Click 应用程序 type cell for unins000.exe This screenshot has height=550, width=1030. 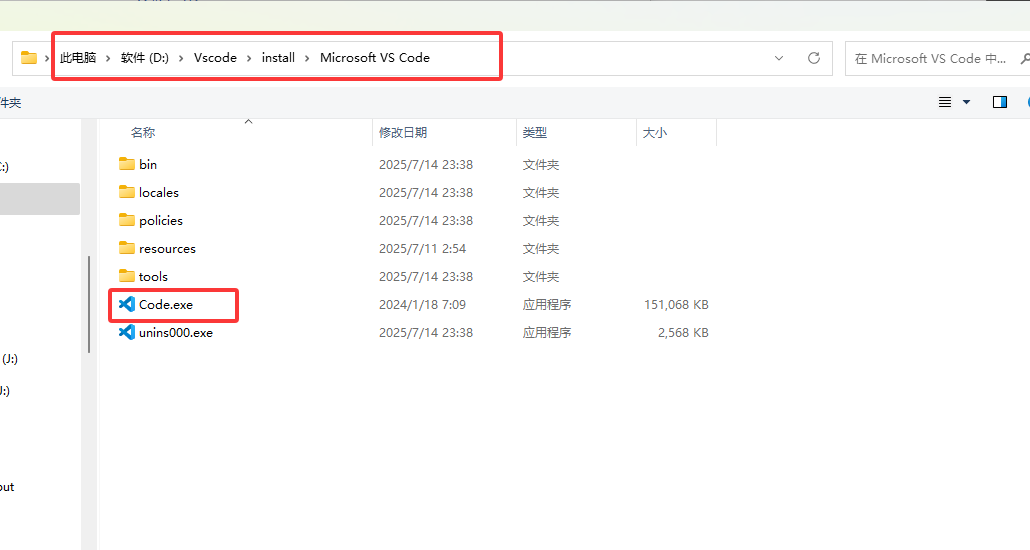click(x=547, y=332)
